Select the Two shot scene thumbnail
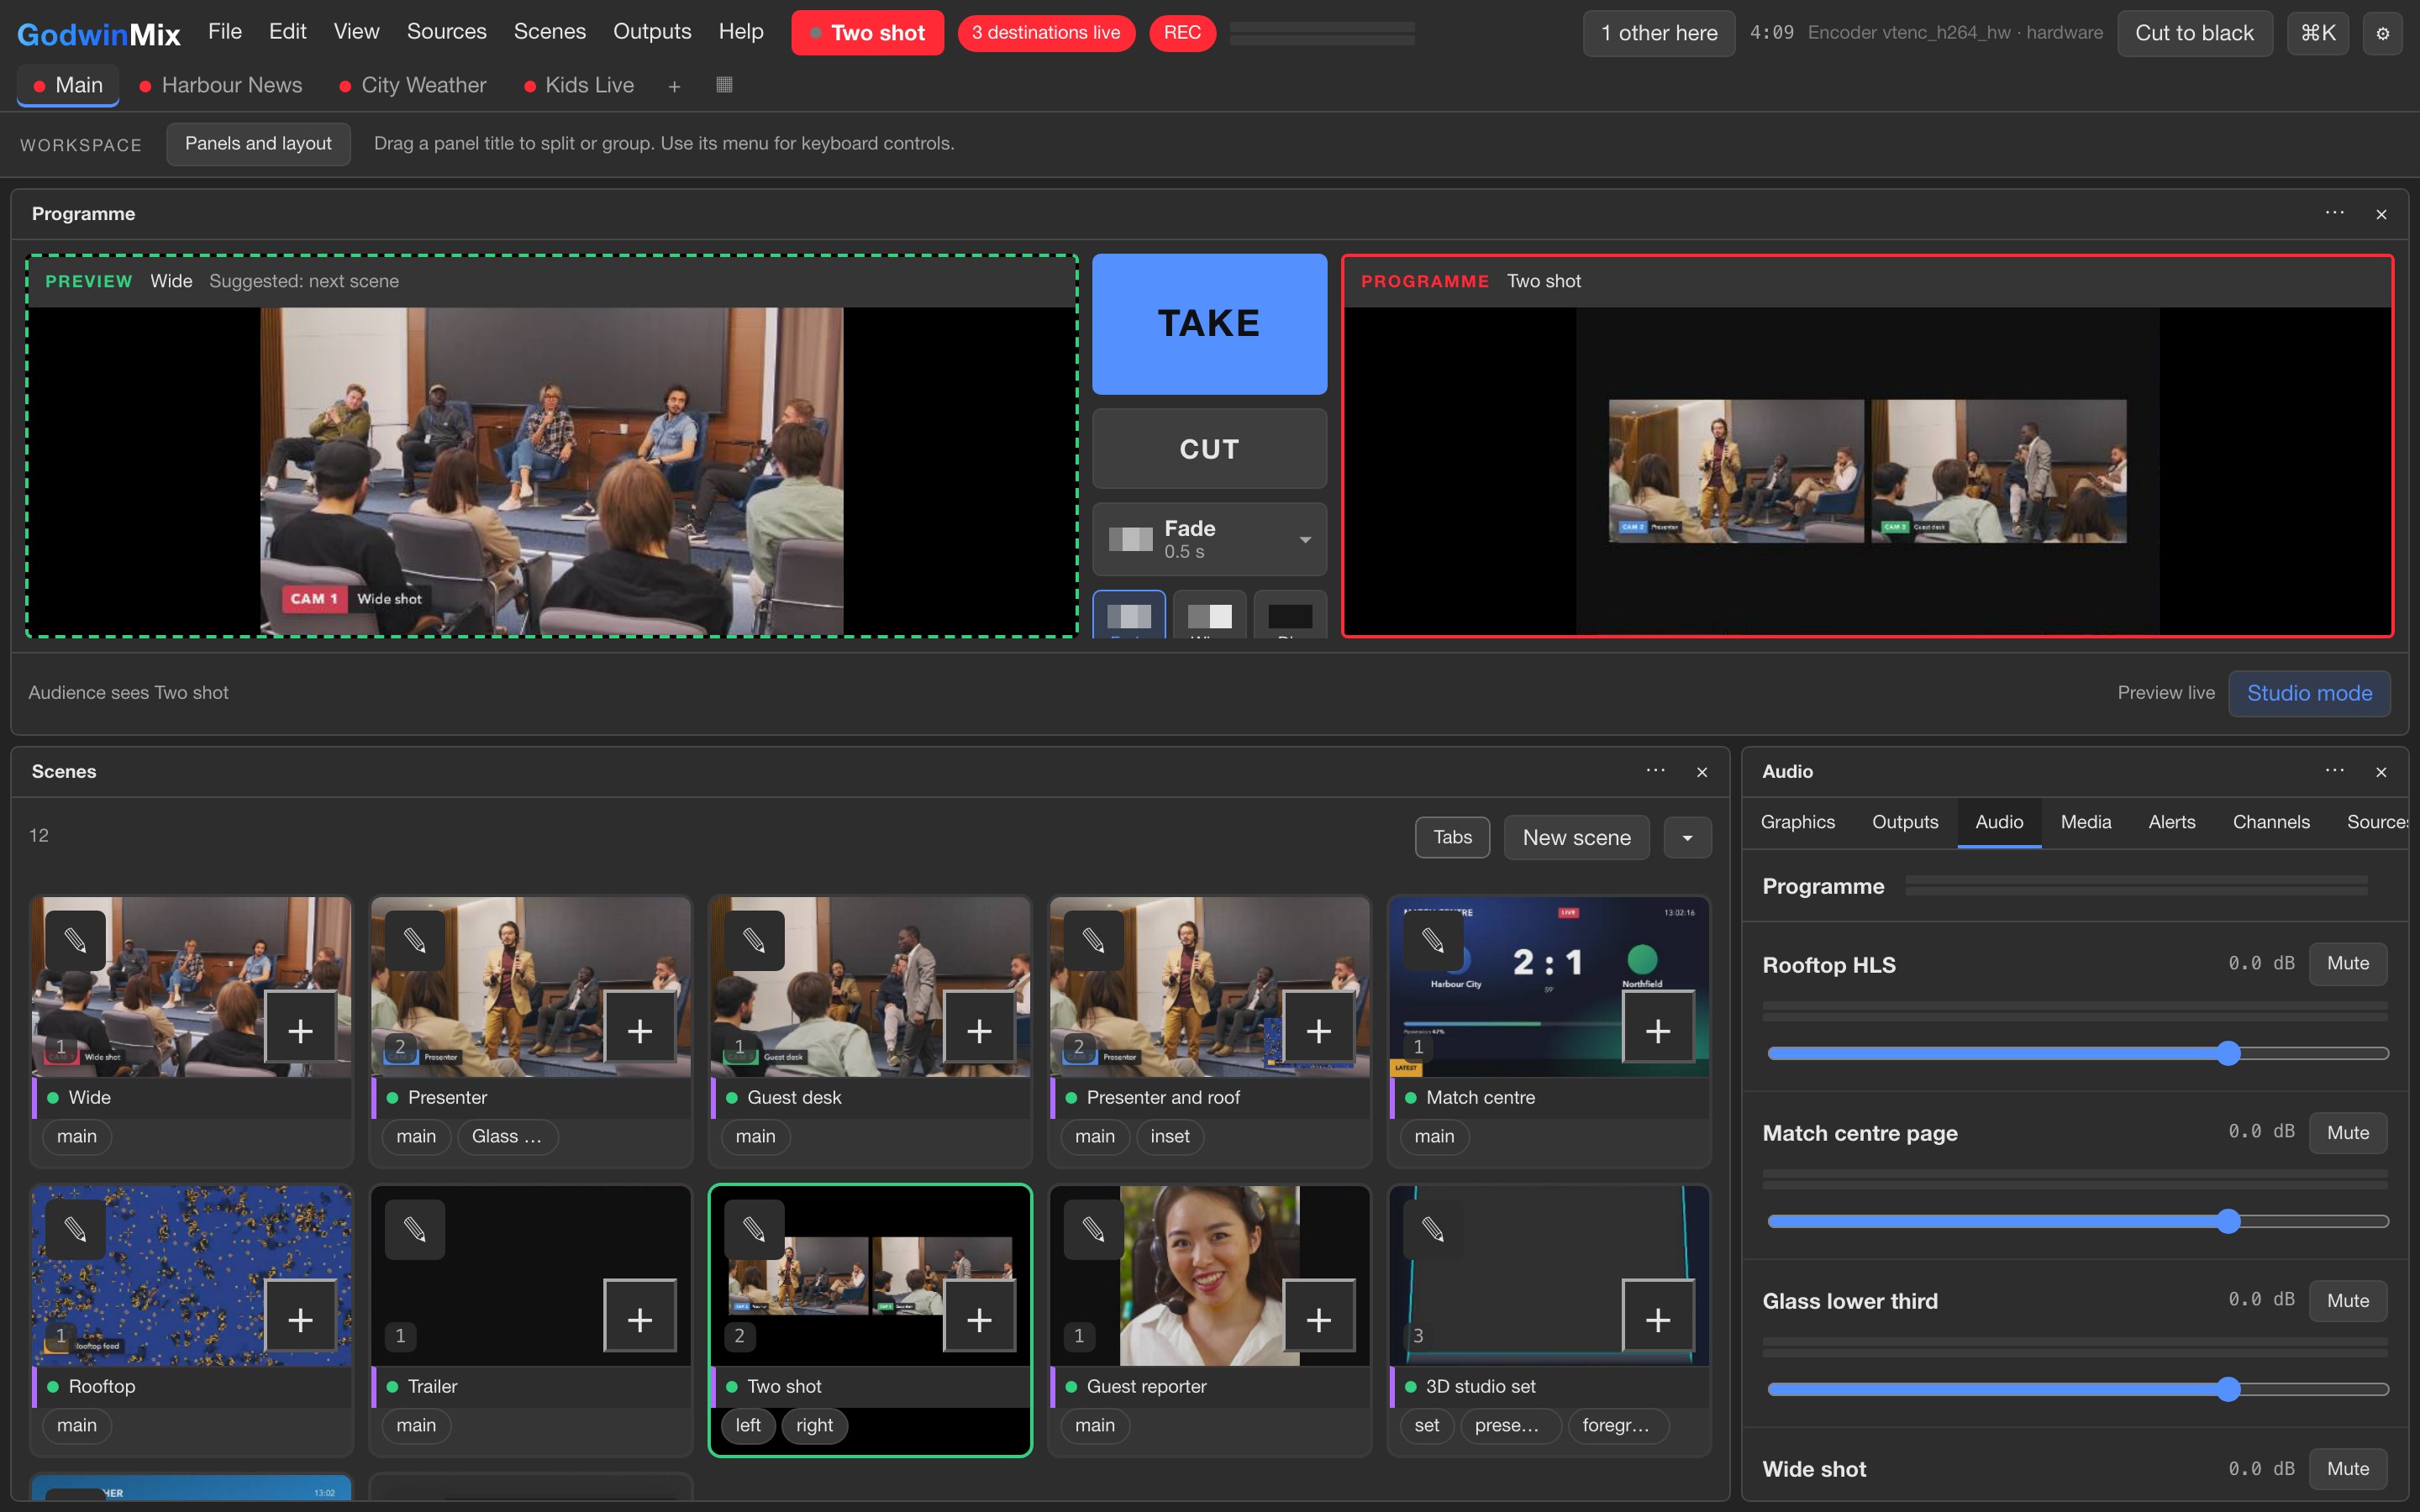The height and width of the screenshot is (1512, 2420). tap(870, 1276)
